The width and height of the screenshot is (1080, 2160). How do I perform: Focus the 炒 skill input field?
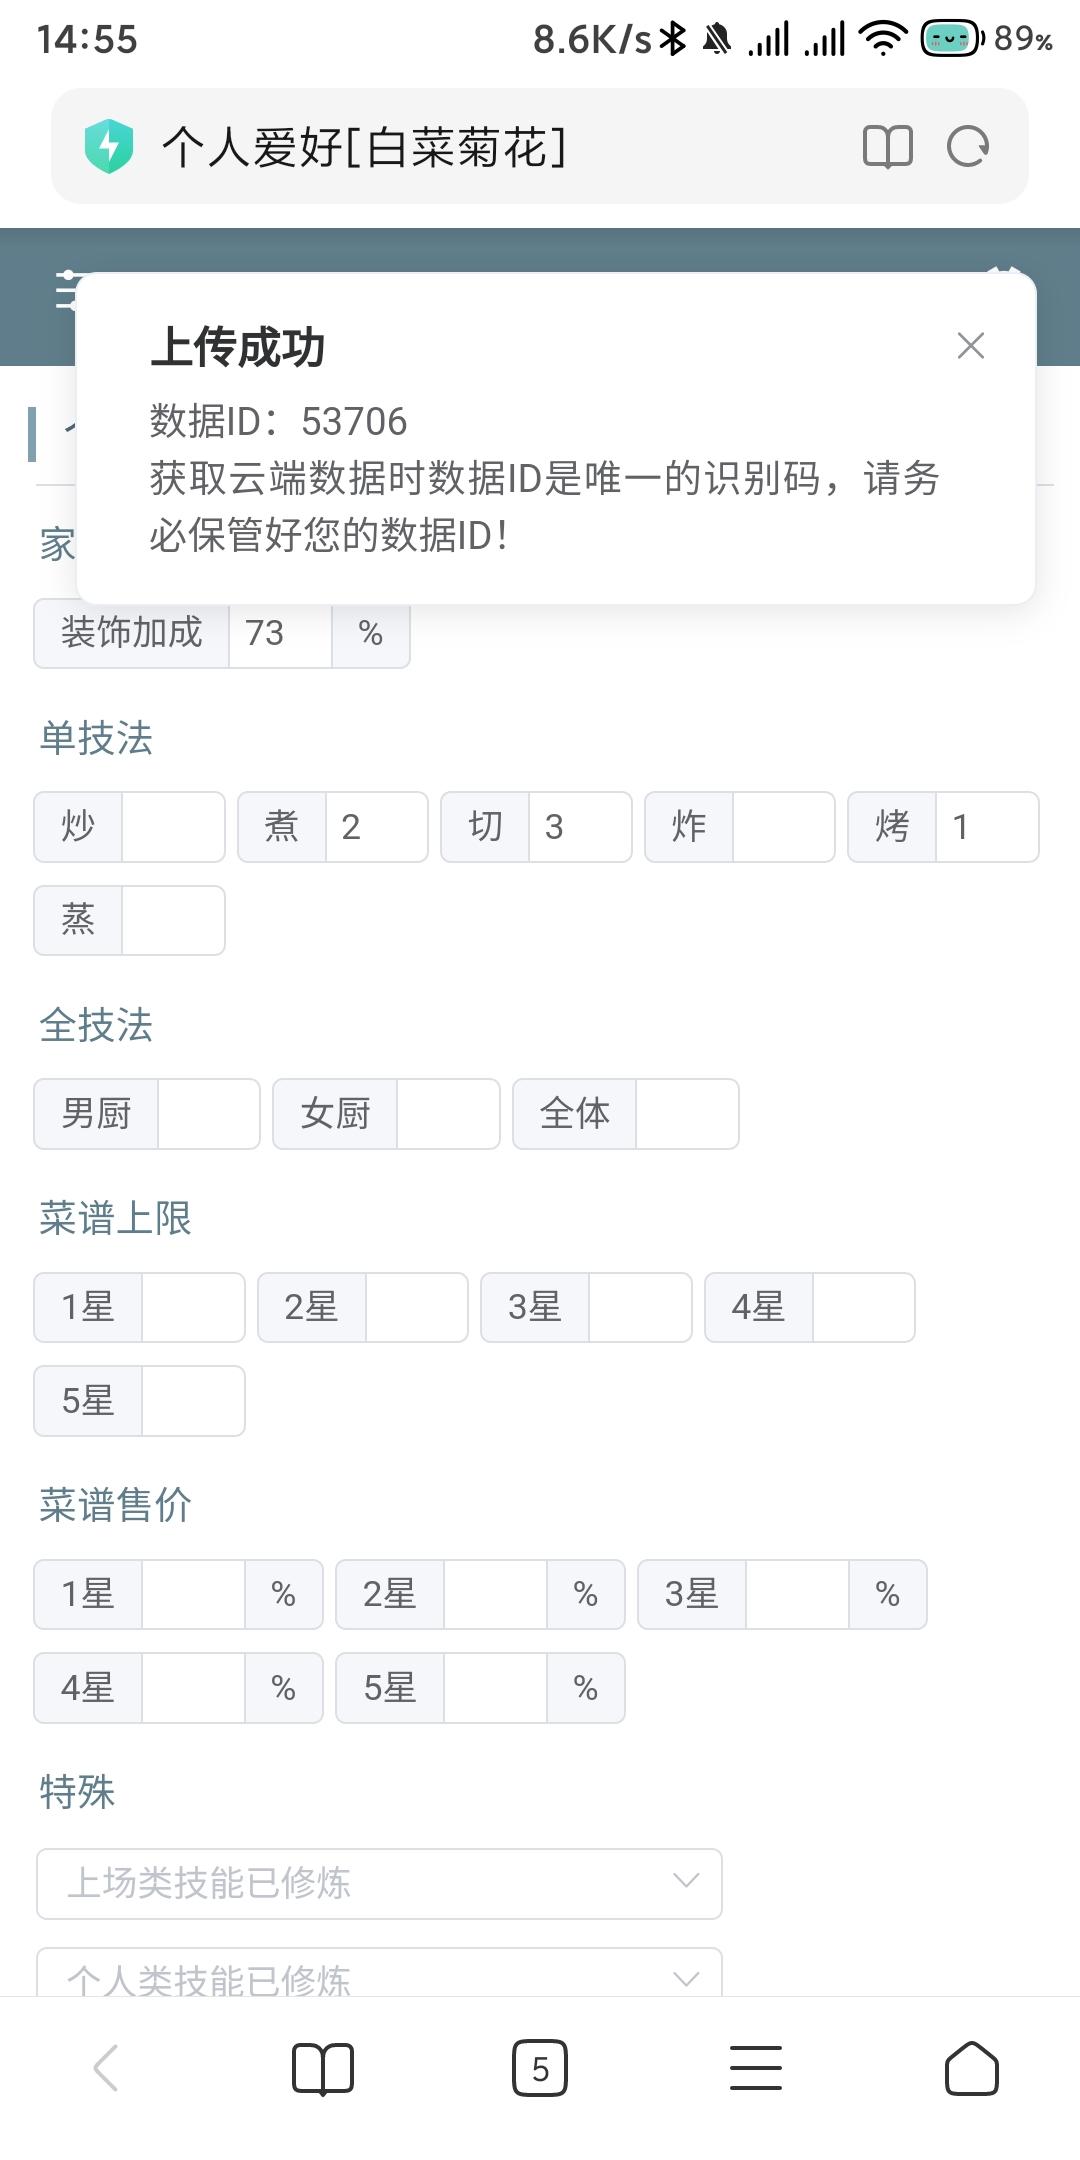tap(173, 827)
